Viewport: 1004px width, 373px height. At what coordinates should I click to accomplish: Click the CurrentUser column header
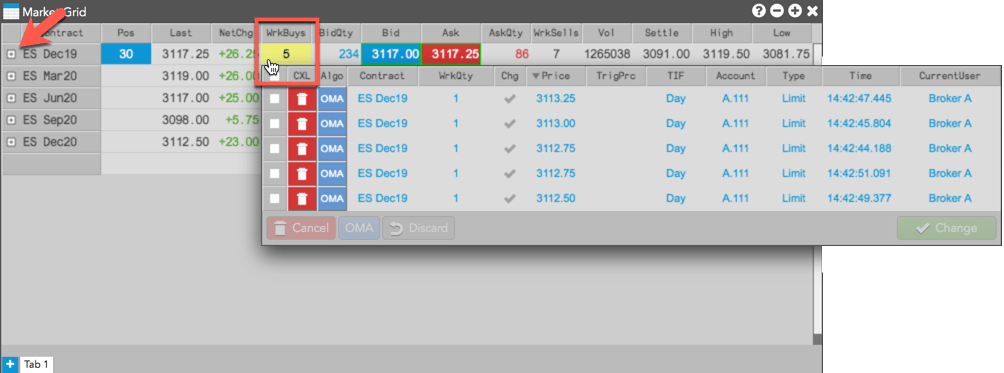pyautogui.click(x=950, y=75)
